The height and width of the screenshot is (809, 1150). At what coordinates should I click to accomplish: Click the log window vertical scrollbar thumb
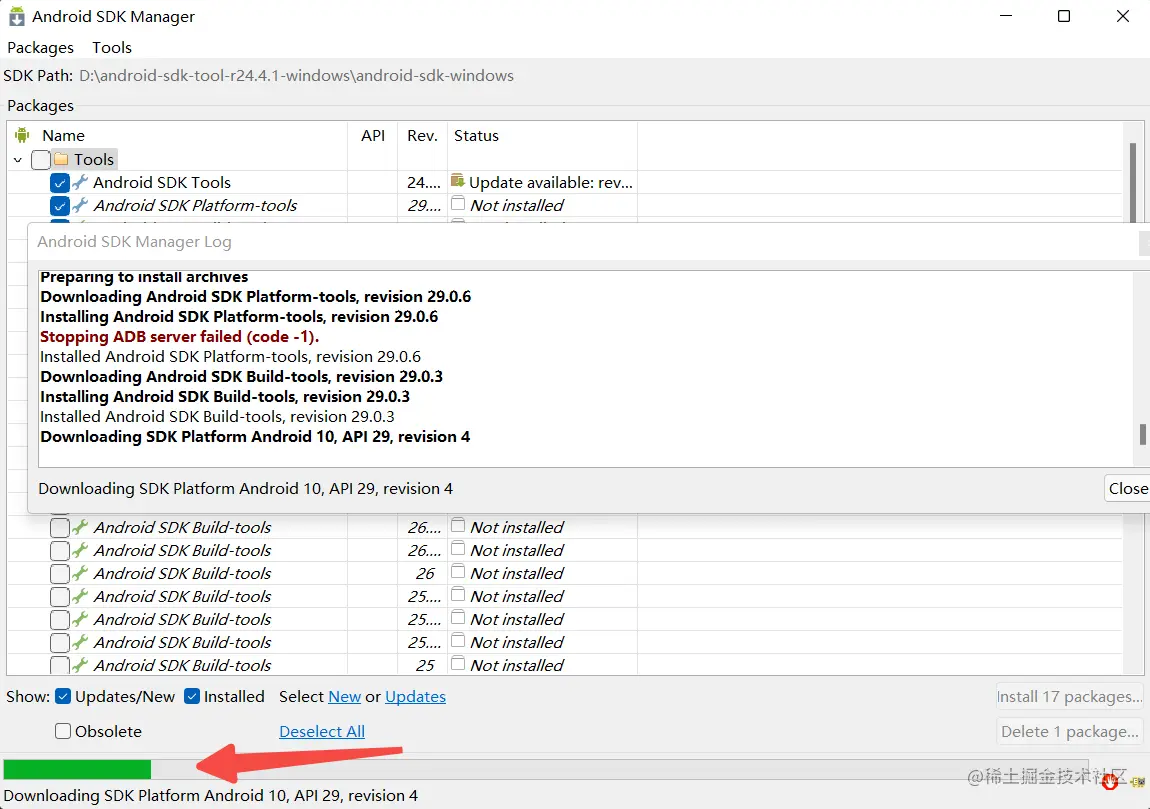point(1143,433)
